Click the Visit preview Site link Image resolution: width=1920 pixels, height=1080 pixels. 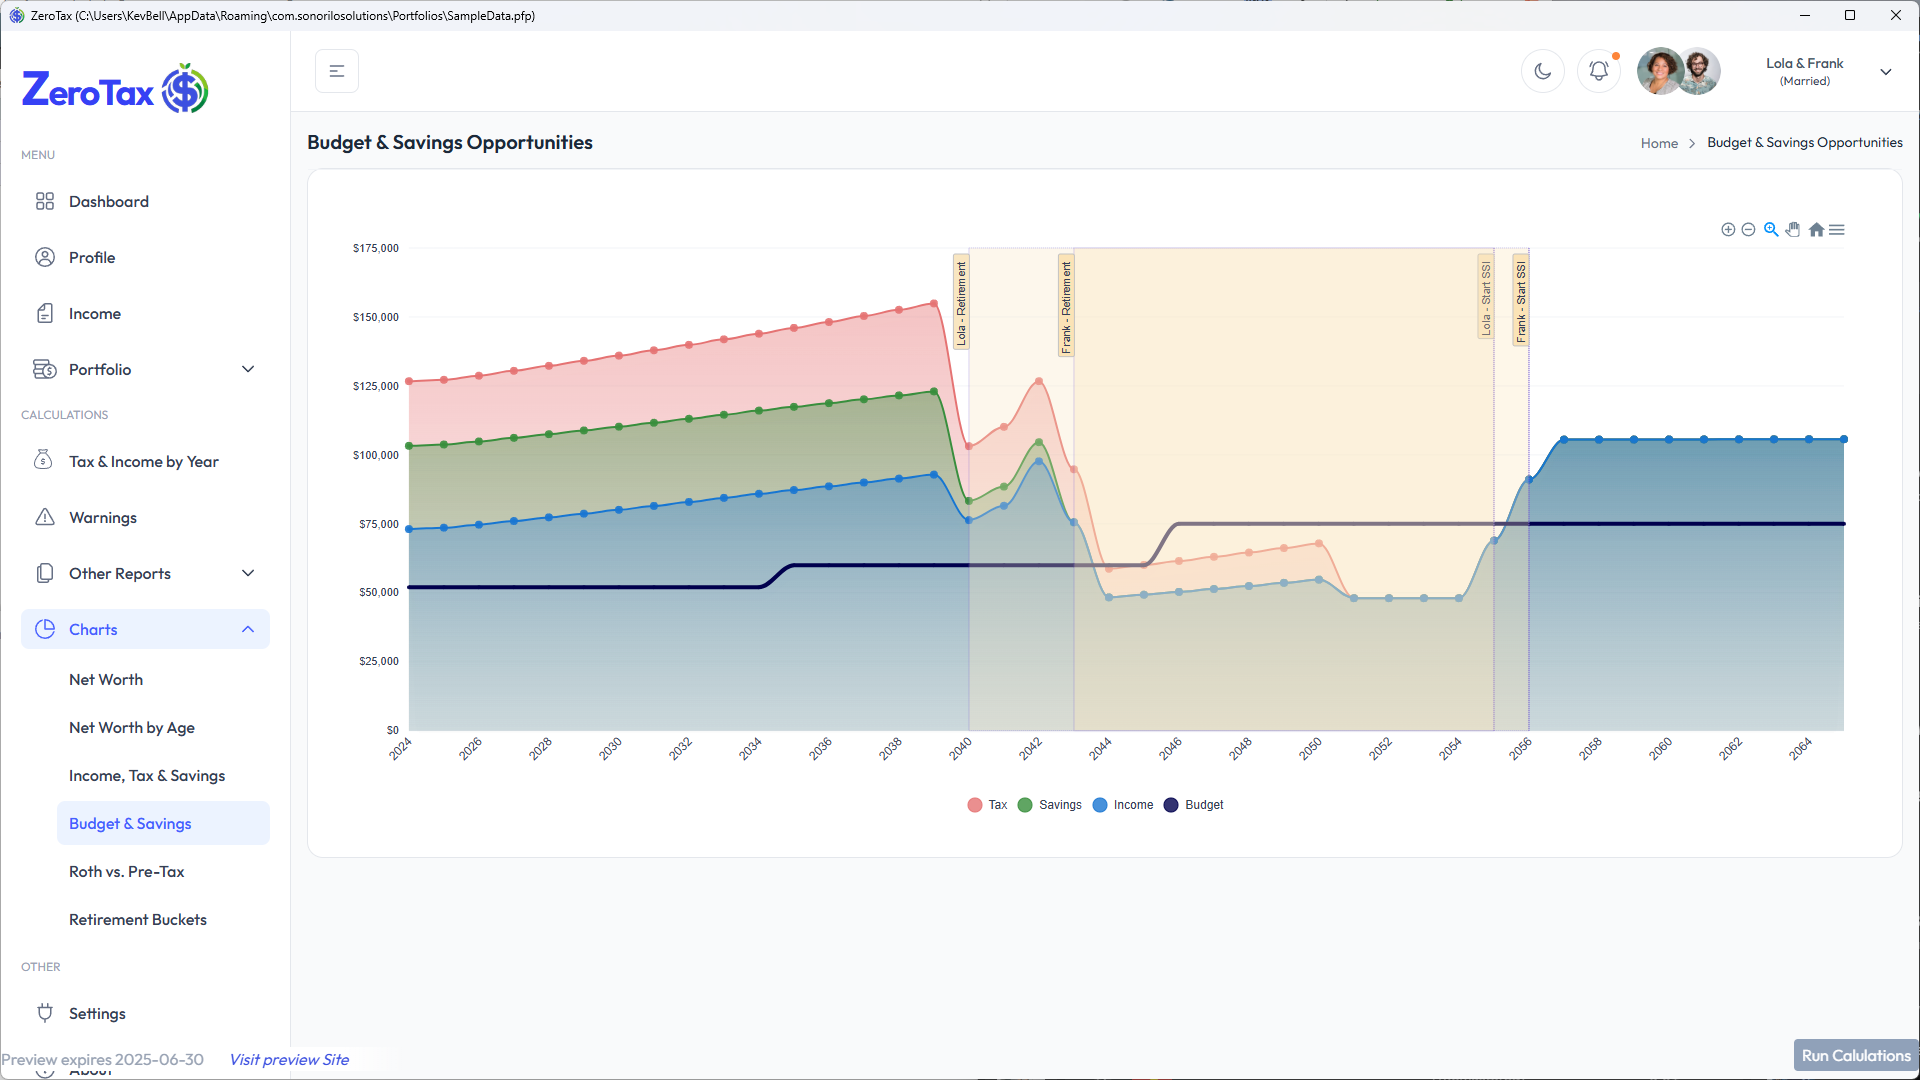click(x=289, y=1059)
